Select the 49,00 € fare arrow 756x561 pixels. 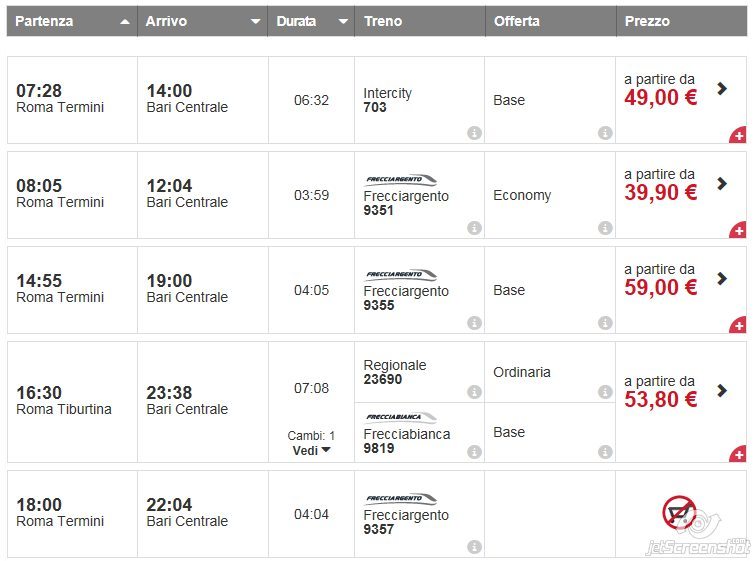coord(722,89)
